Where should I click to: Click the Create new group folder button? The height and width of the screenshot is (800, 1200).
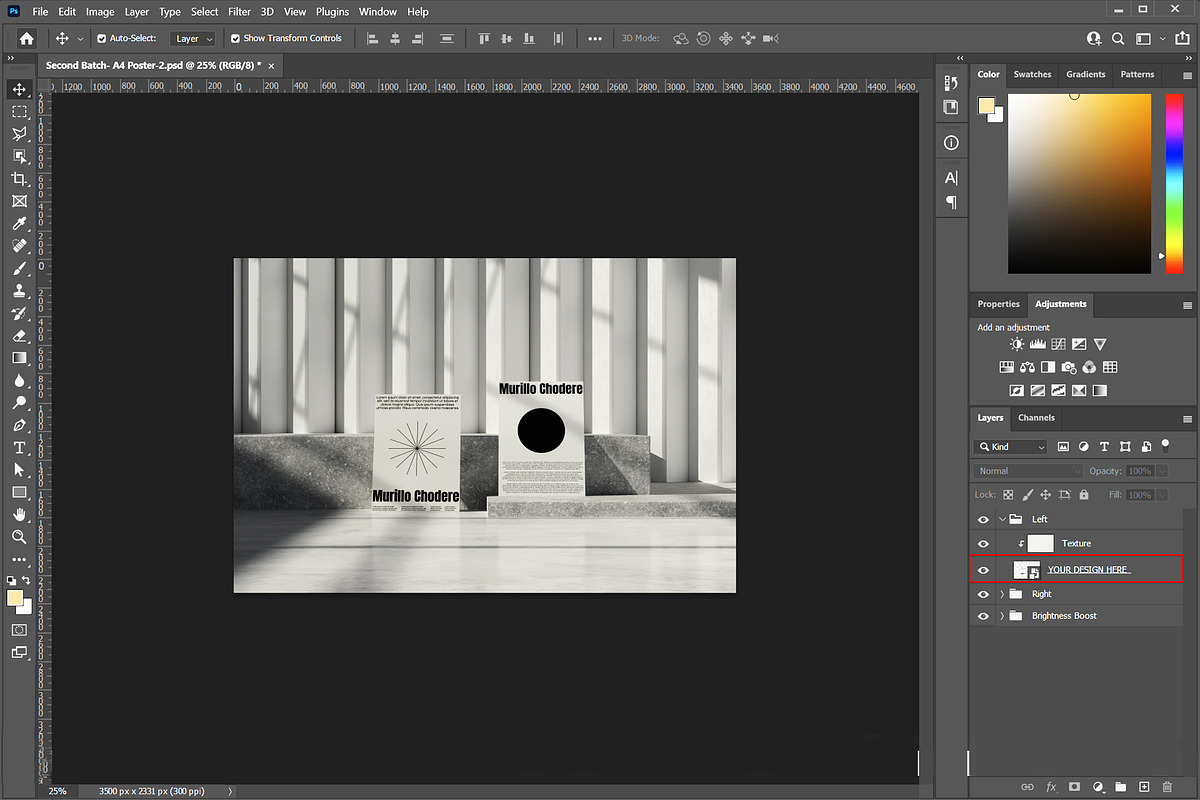(x=1121, y=787)
